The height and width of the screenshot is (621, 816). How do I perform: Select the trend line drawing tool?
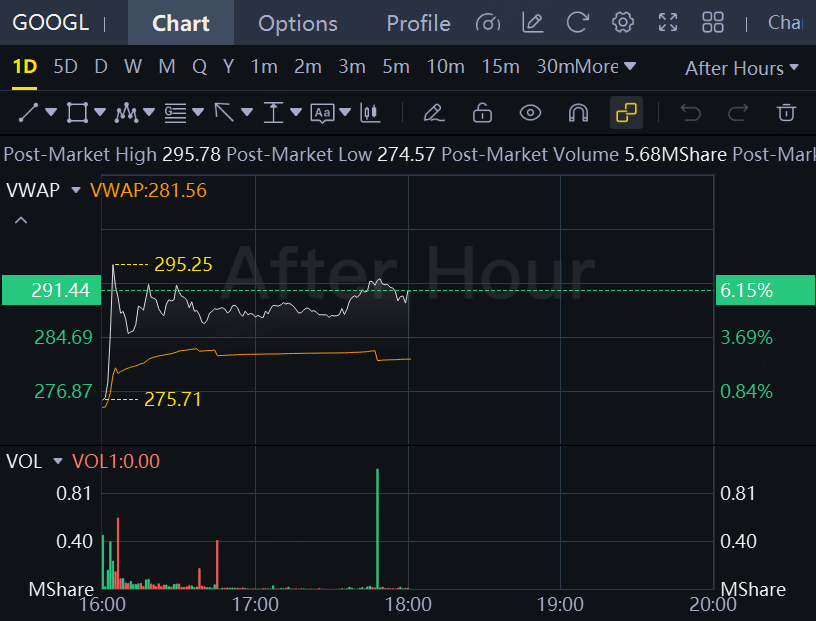point(28,112)
